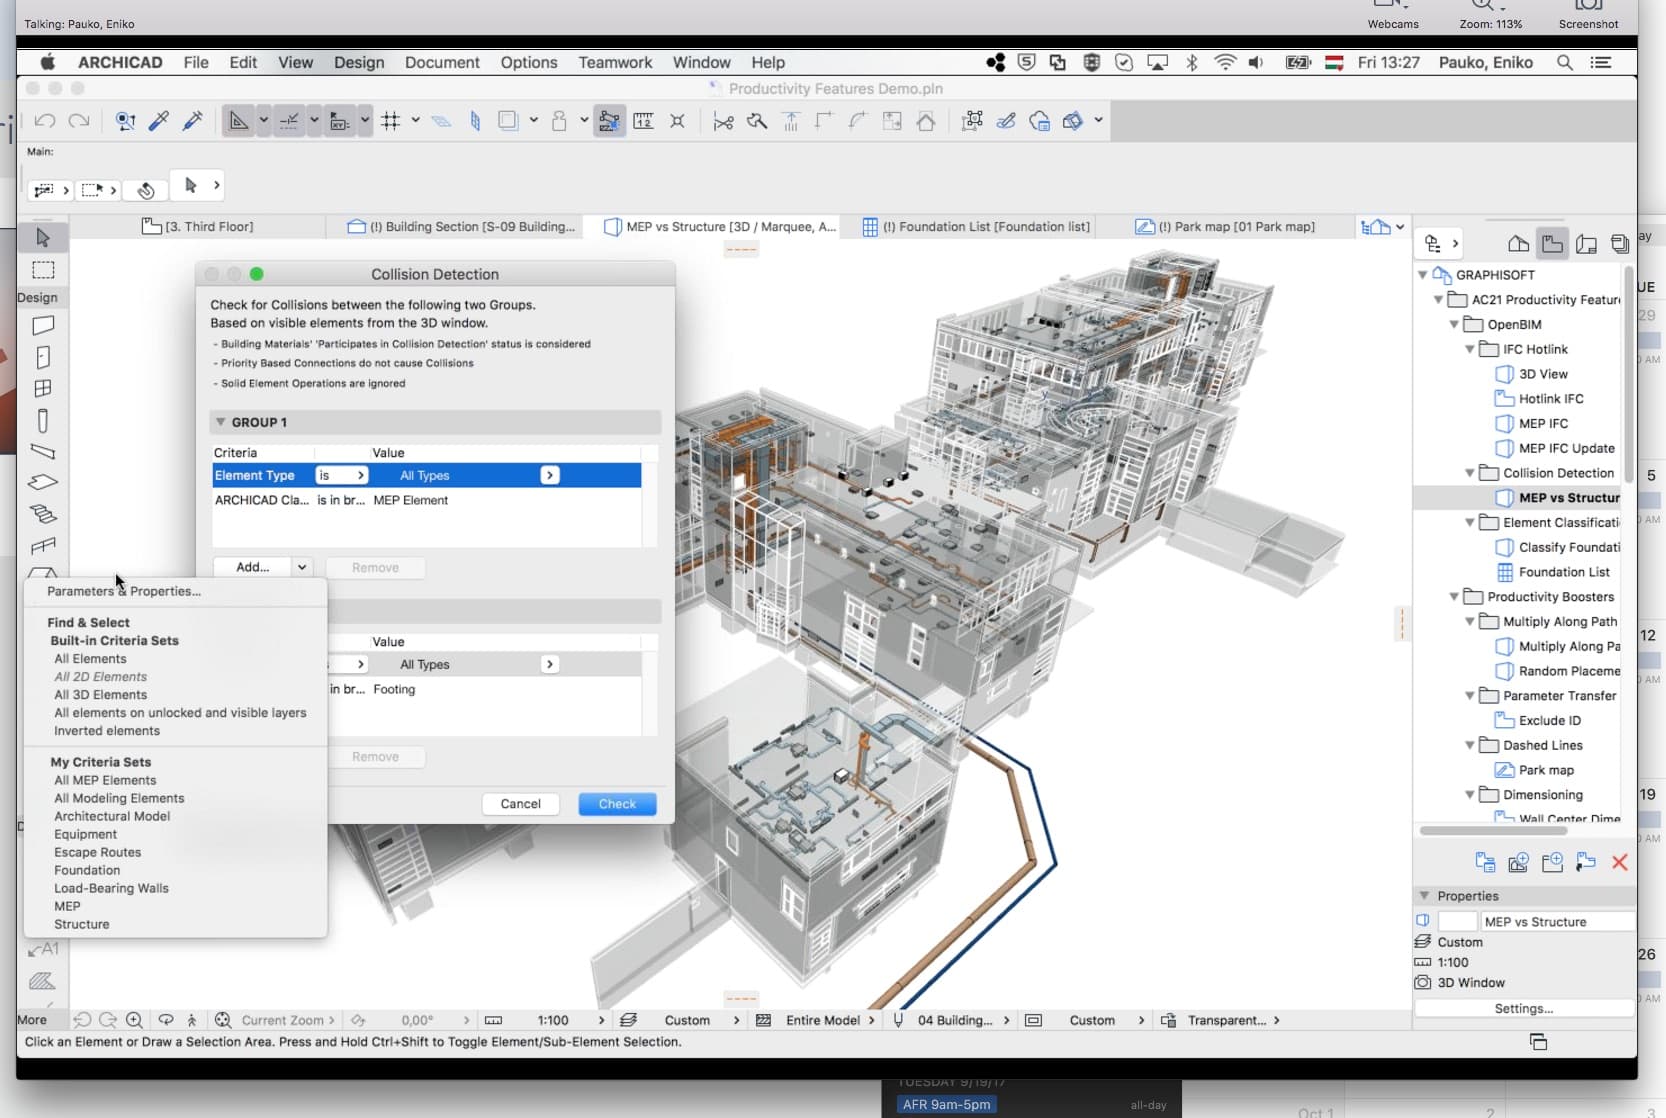Select the Beam tool
Image resolution: width=1666 pixels, height=1118 pixels.
pos(43,452)
